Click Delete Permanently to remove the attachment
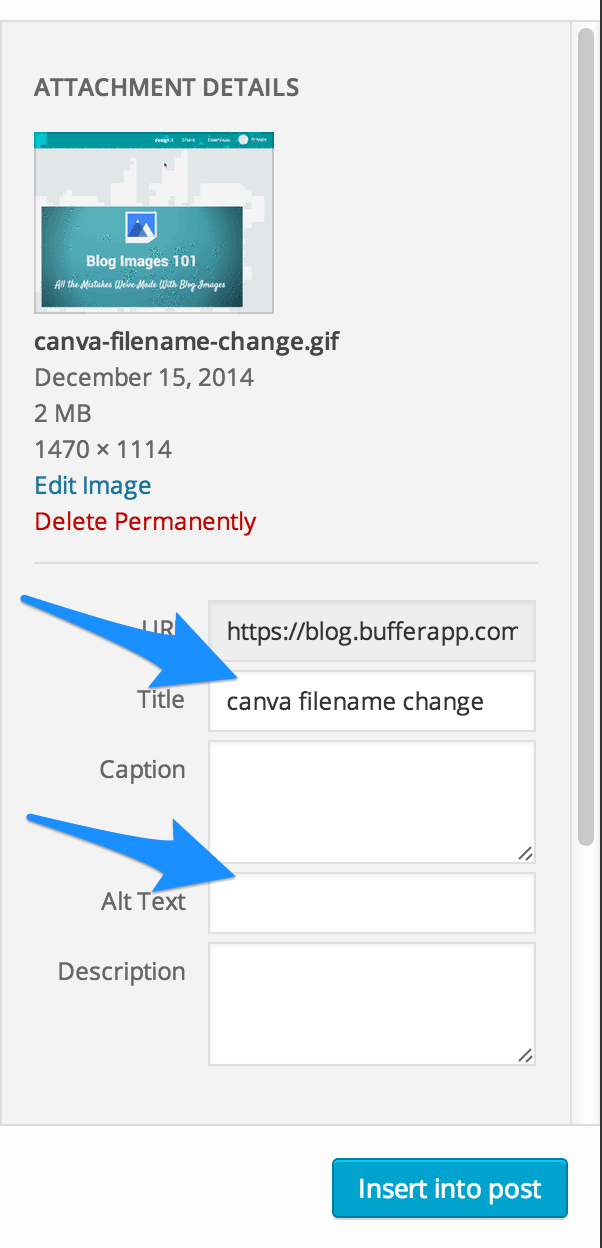 click(x=144, y=521)
